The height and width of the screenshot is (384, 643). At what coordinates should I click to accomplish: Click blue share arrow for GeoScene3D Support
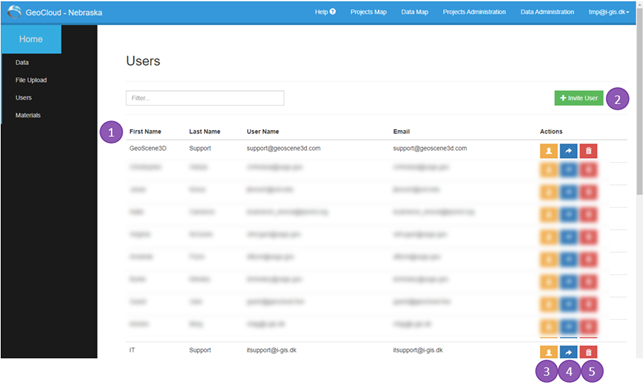coord(568,151)
